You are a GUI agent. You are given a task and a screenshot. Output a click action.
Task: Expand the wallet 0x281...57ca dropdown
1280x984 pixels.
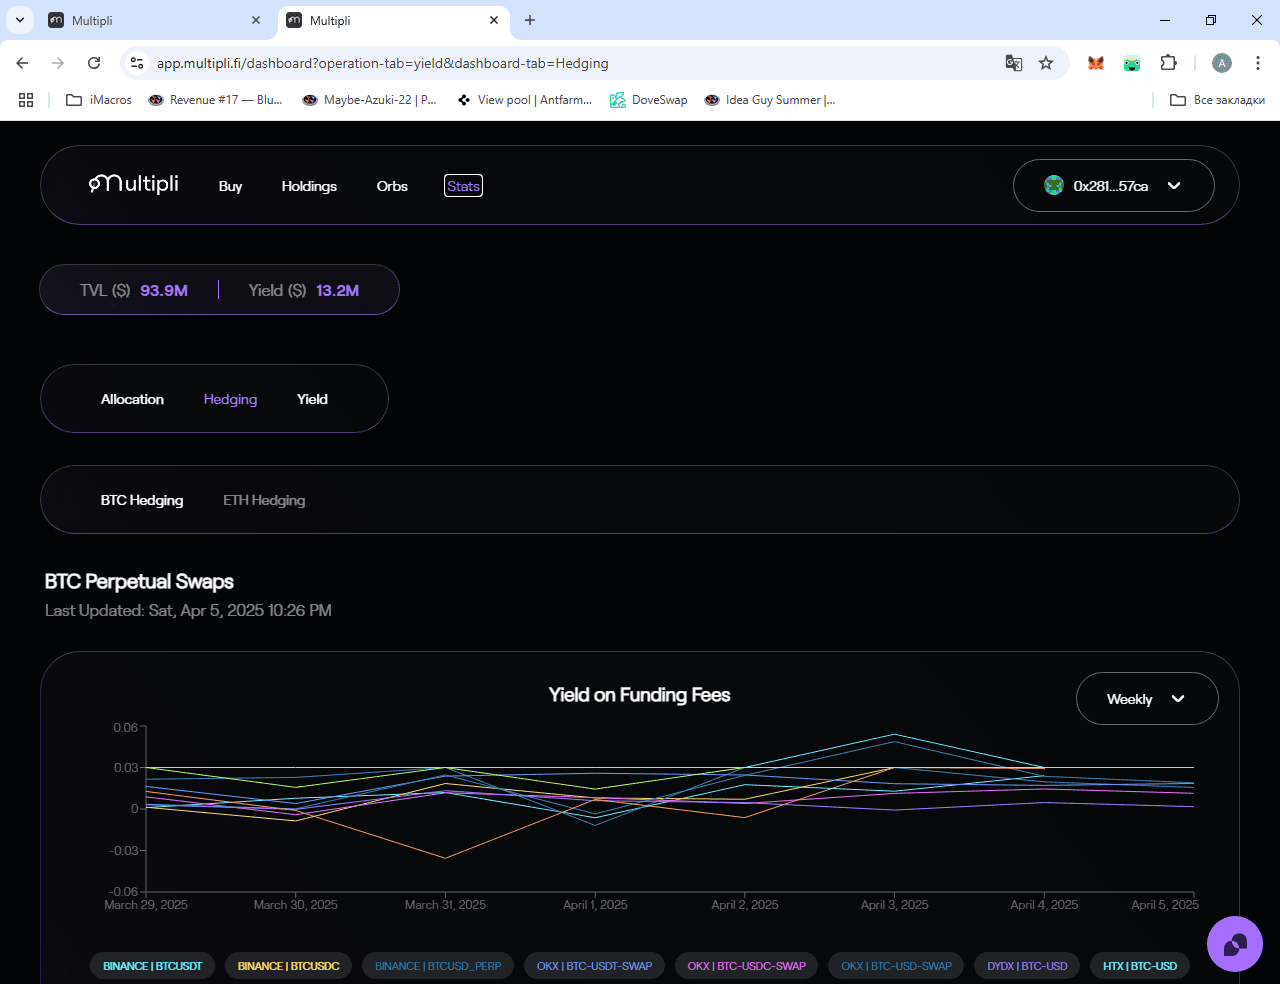coord(1114,186)
